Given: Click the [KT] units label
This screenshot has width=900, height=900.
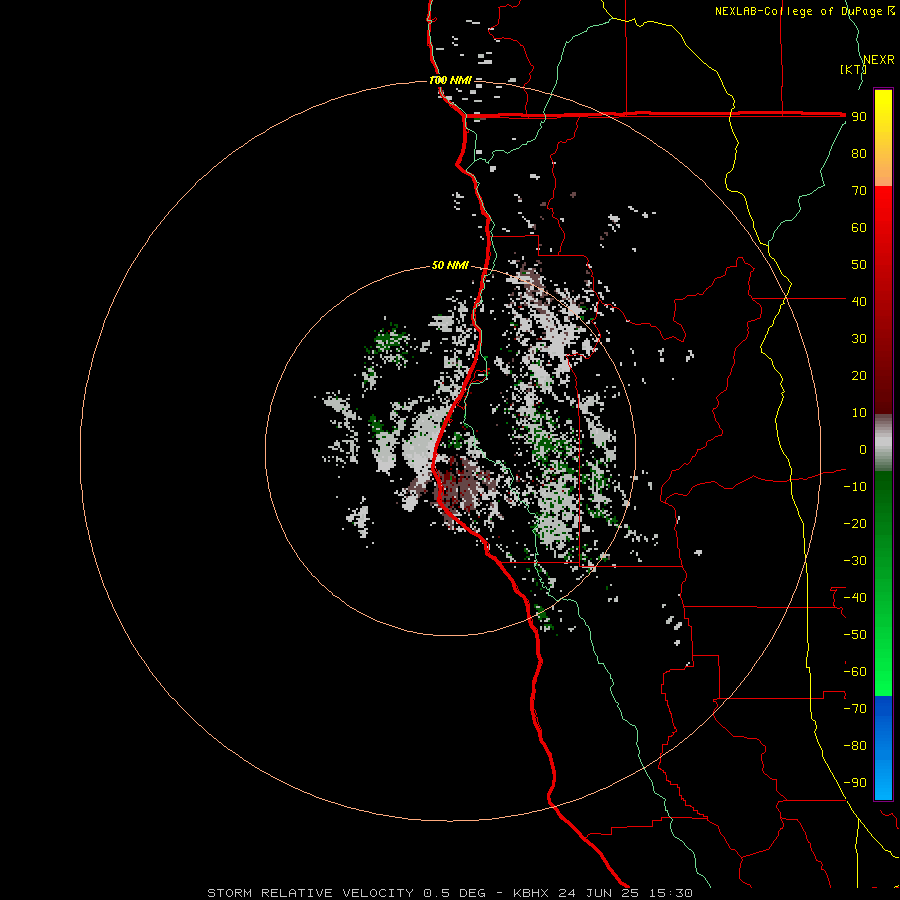Looking at the screenshot, I should click(852, 69).
